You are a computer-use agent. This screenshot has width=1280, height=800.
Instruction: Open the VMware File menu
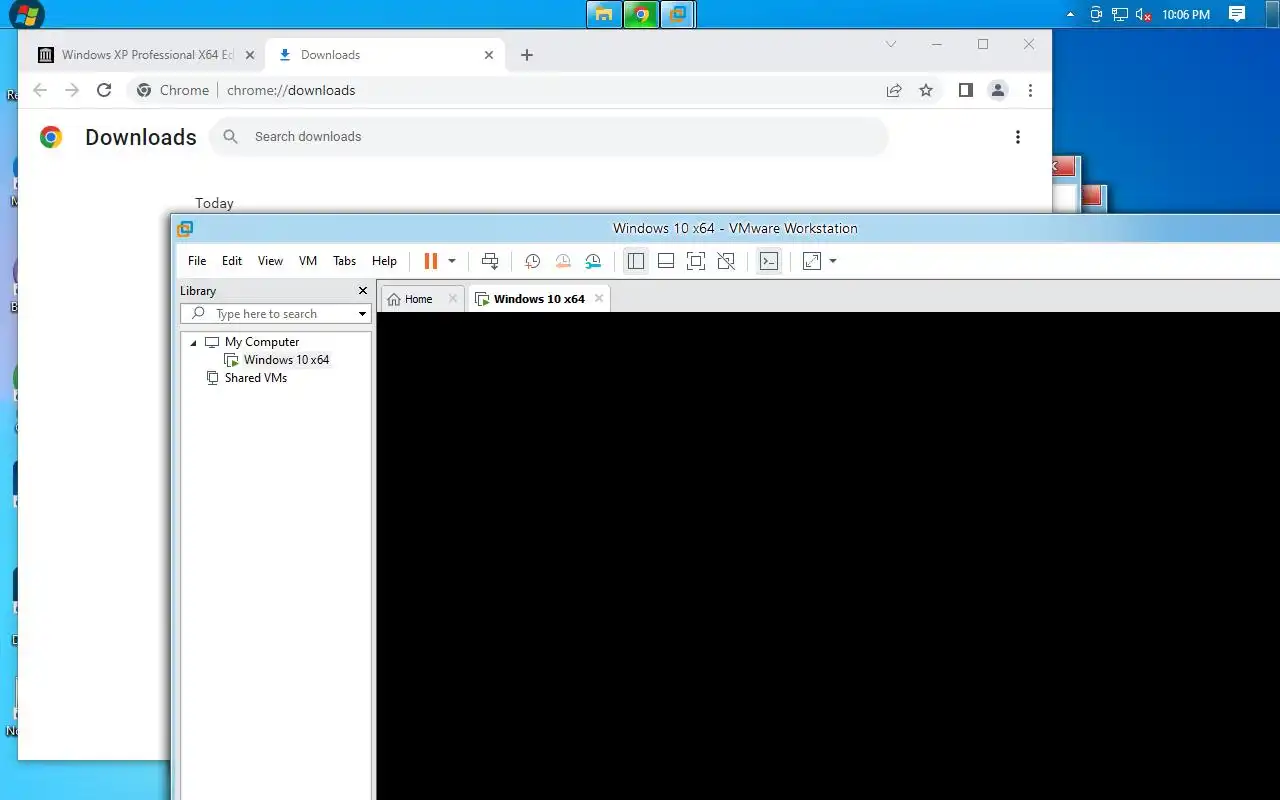click(197, 261)
